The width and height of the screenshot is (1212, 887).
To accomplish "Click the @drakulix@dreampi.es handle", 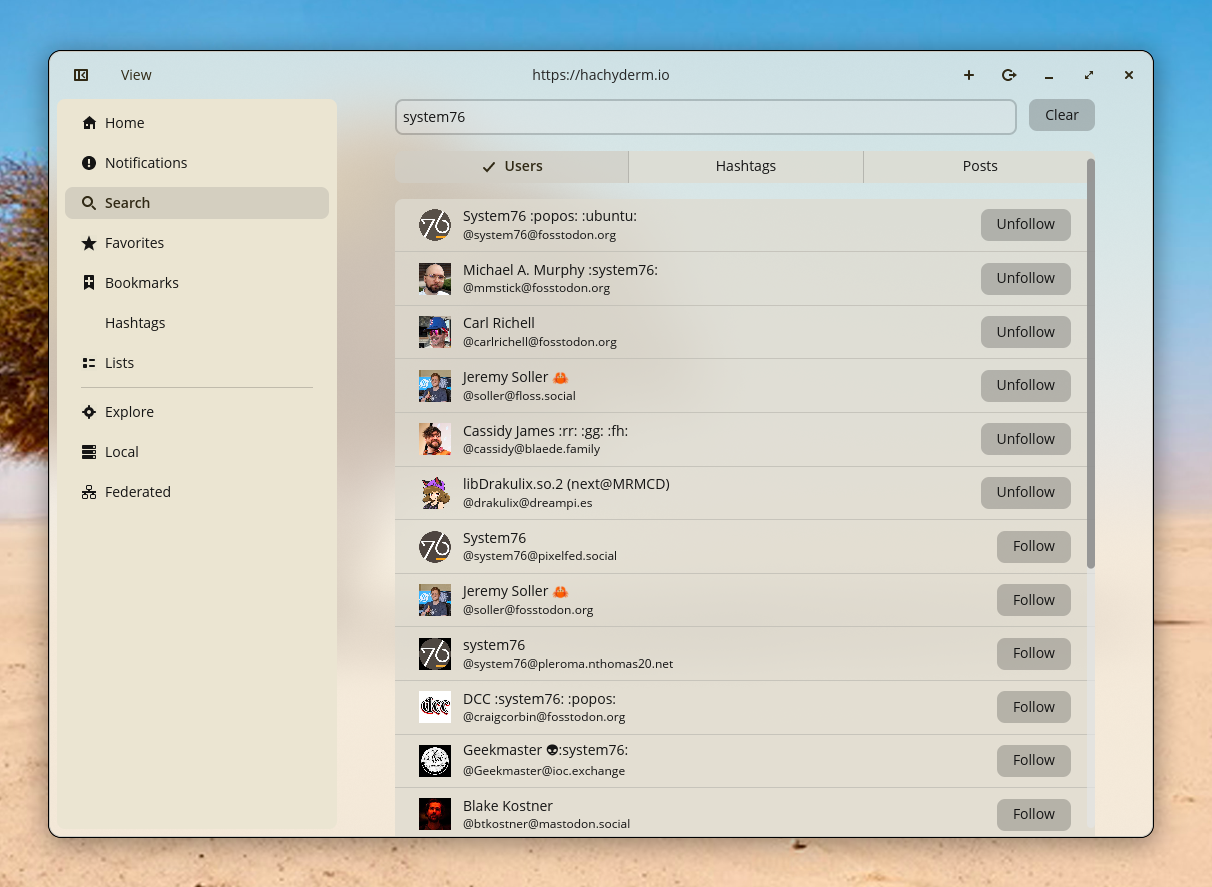I will (527, 503).
